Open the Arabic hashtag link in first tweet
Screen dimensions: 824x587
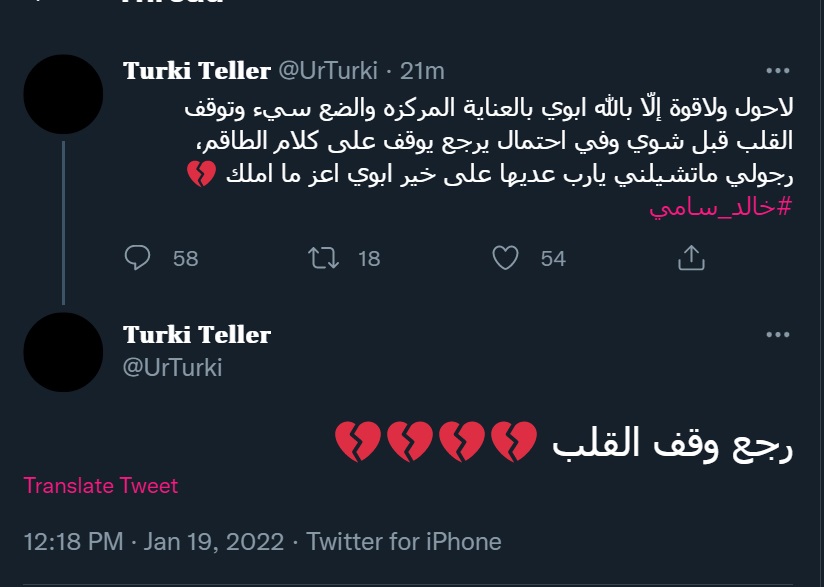coord(720,208)
